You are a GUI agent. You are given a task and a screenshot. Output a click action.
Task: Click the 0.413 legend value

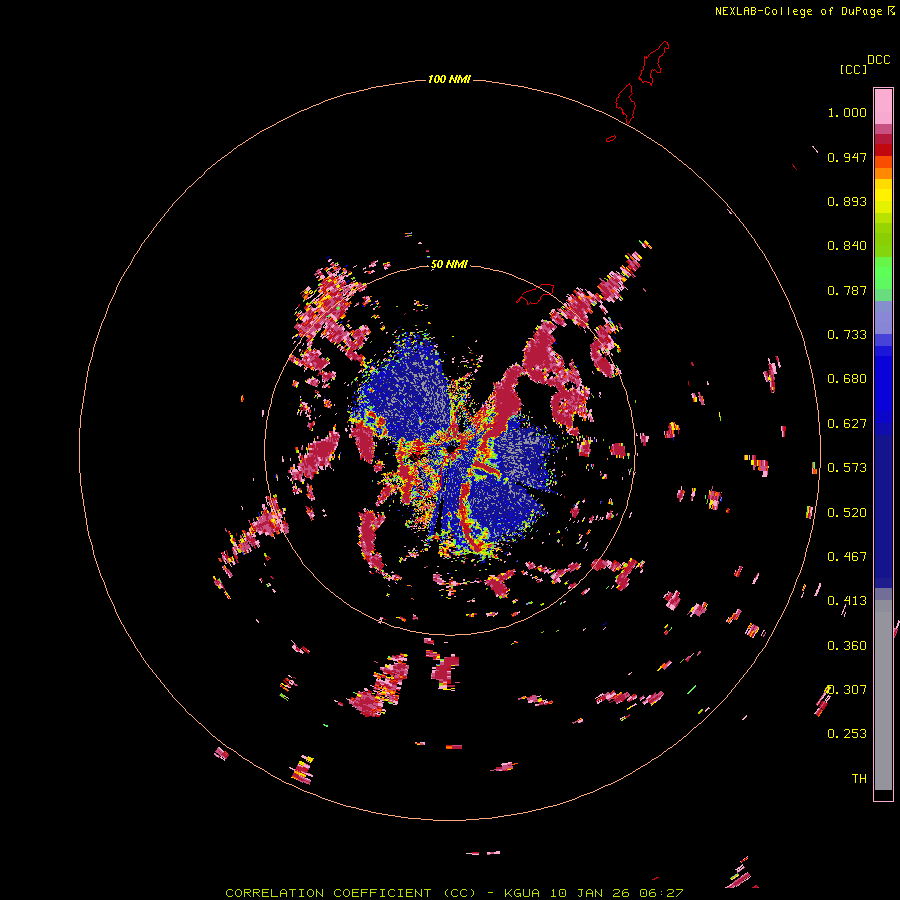pyautogui.click(x=847, y=601)
